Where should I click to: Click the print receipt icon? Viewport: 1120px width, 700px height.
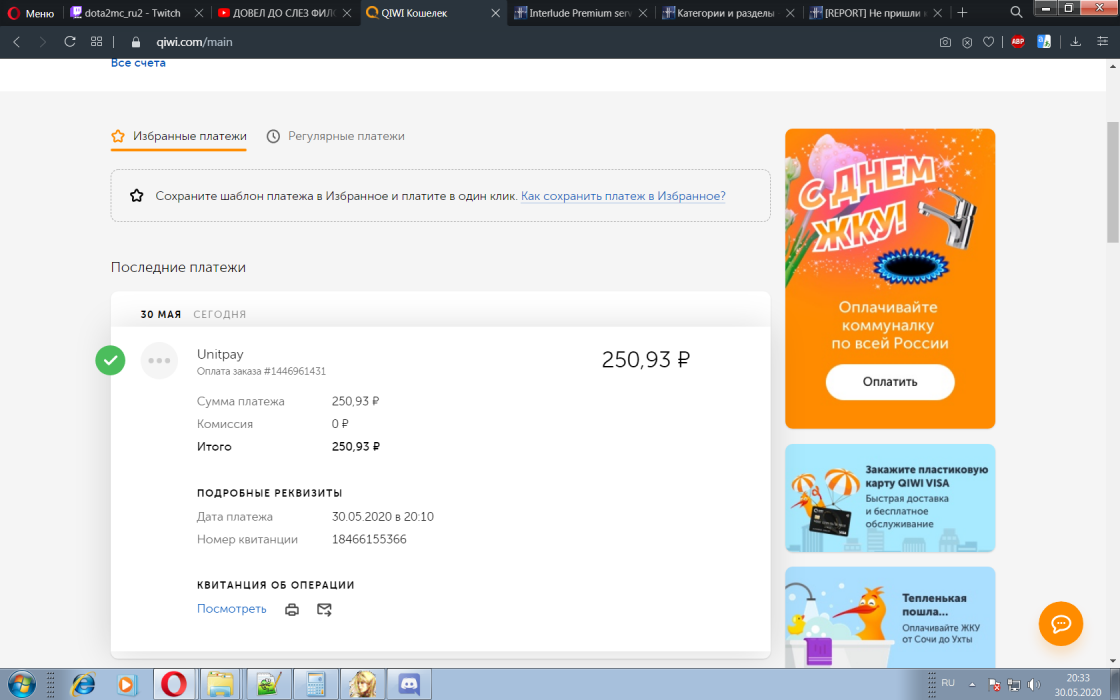click(292, 609)
